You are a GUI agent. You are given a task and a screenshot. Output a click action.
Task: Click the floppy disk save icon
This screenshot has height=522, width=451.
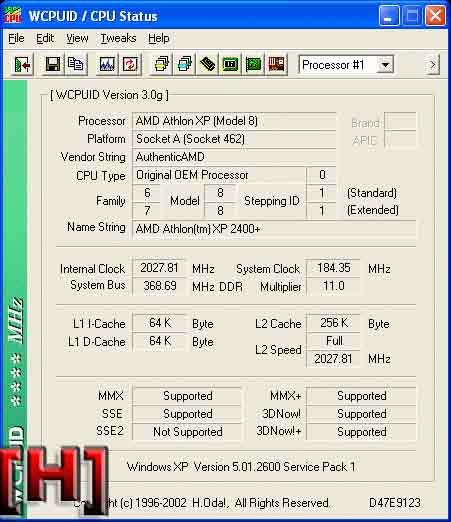[53, 64]
